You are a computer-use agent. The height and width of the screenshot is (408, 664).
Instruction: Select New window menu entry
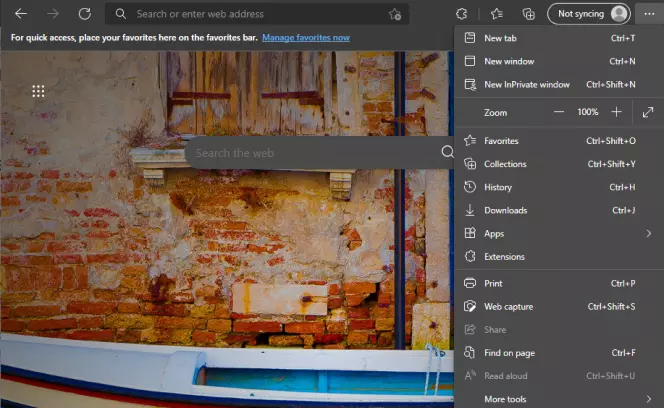pos(559,61)
